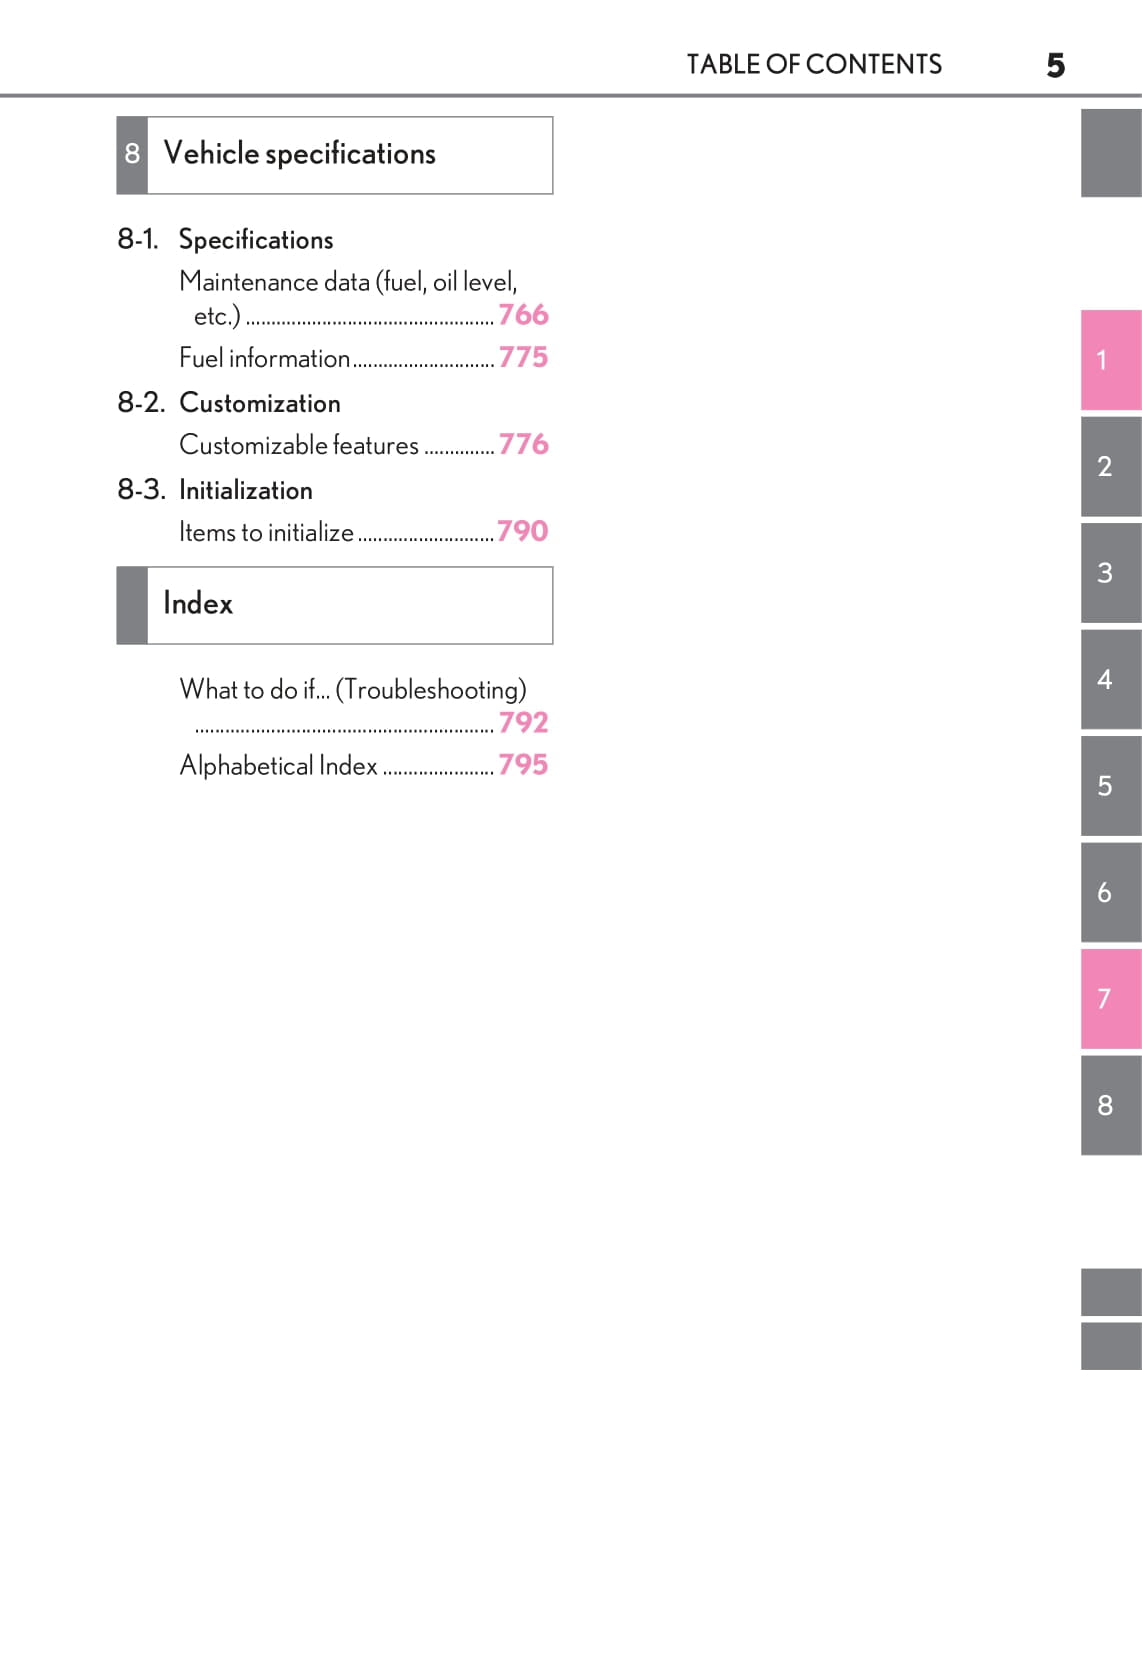Open chapter 8 side tab

click(1110, 1106)
